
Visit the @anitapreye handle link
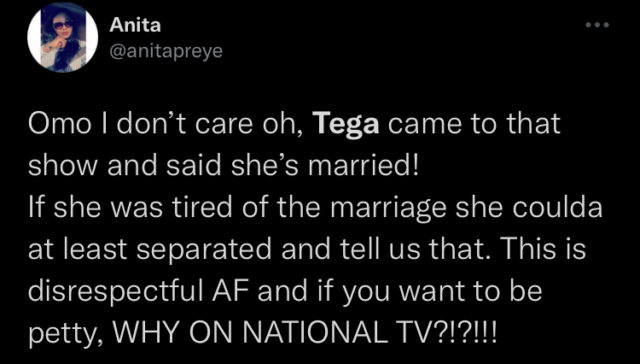(165, 52)
